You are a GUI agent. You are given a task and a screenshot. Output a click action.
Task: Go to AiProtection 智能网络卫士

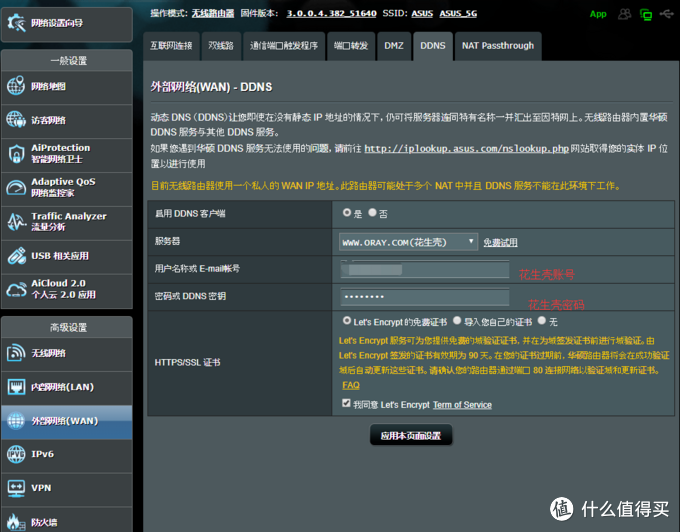pyautogui.click(x=66, y=154)
